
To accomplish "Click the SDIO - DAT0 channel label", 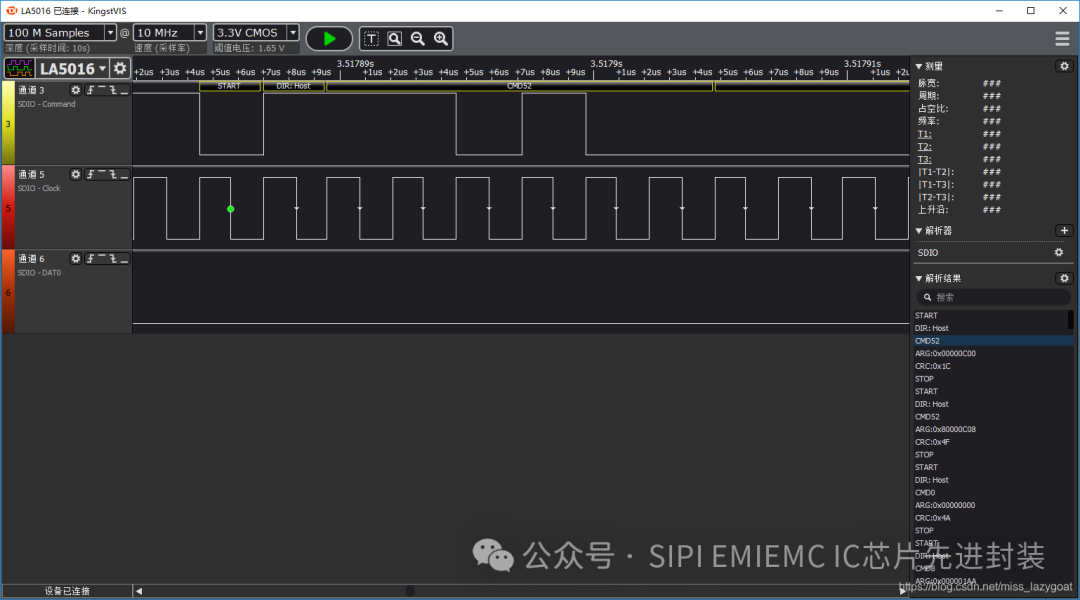I will 39,273.
